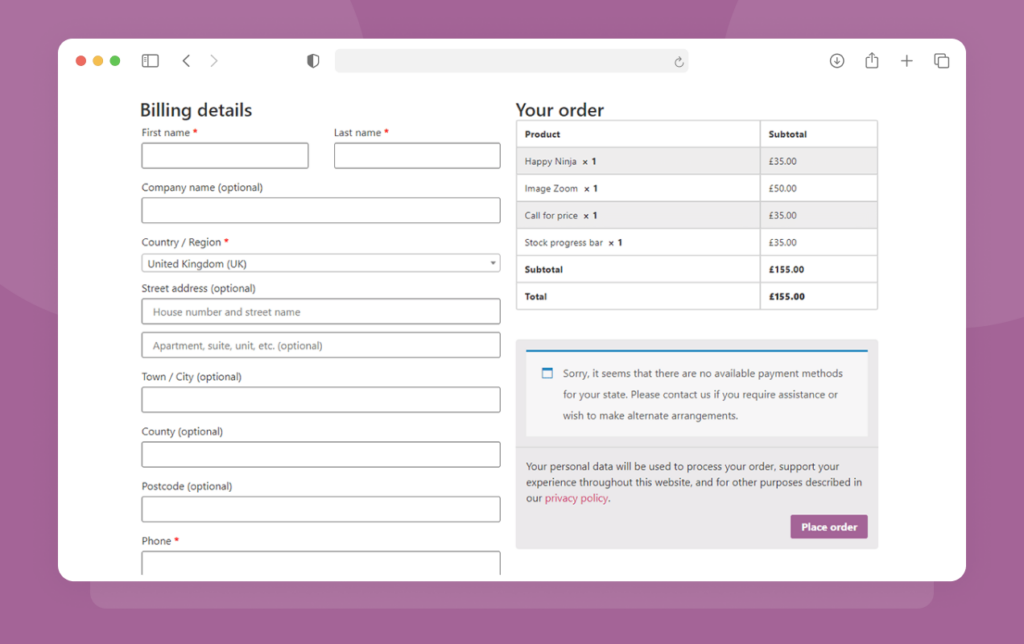Viewport: 1024px width, 644px height.
Task: Toggle the browser sidebar icon
Action: [150, 61]
